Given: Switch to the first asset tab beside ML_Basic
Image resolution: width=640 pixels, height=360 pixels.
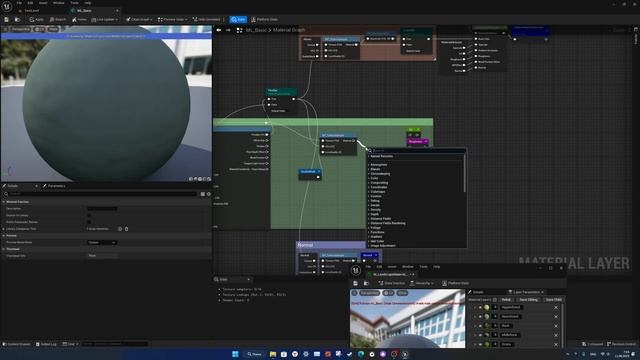Looking at the screenshot, I should [32, 11].
